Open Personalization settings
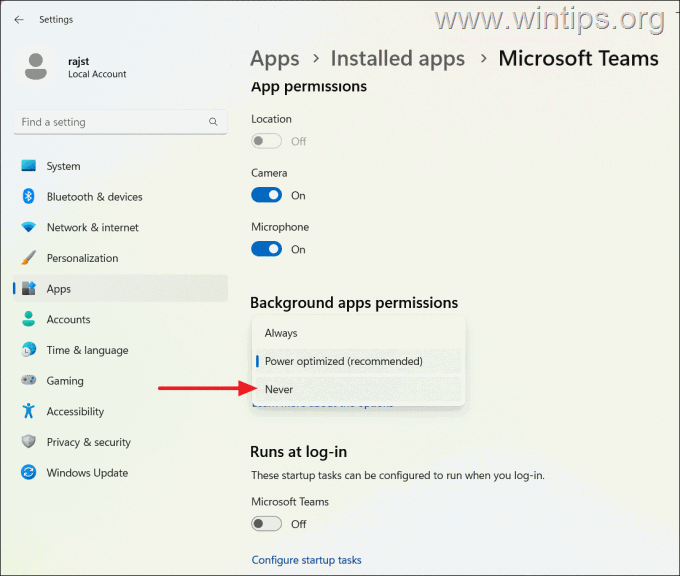This screenshot has width=680, height=576. click(120, 258)
